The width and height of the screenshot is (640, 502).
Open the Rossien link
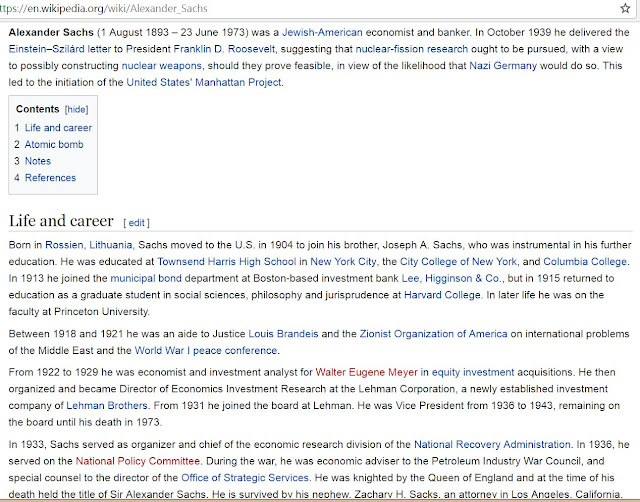click(x=64, y=245)
